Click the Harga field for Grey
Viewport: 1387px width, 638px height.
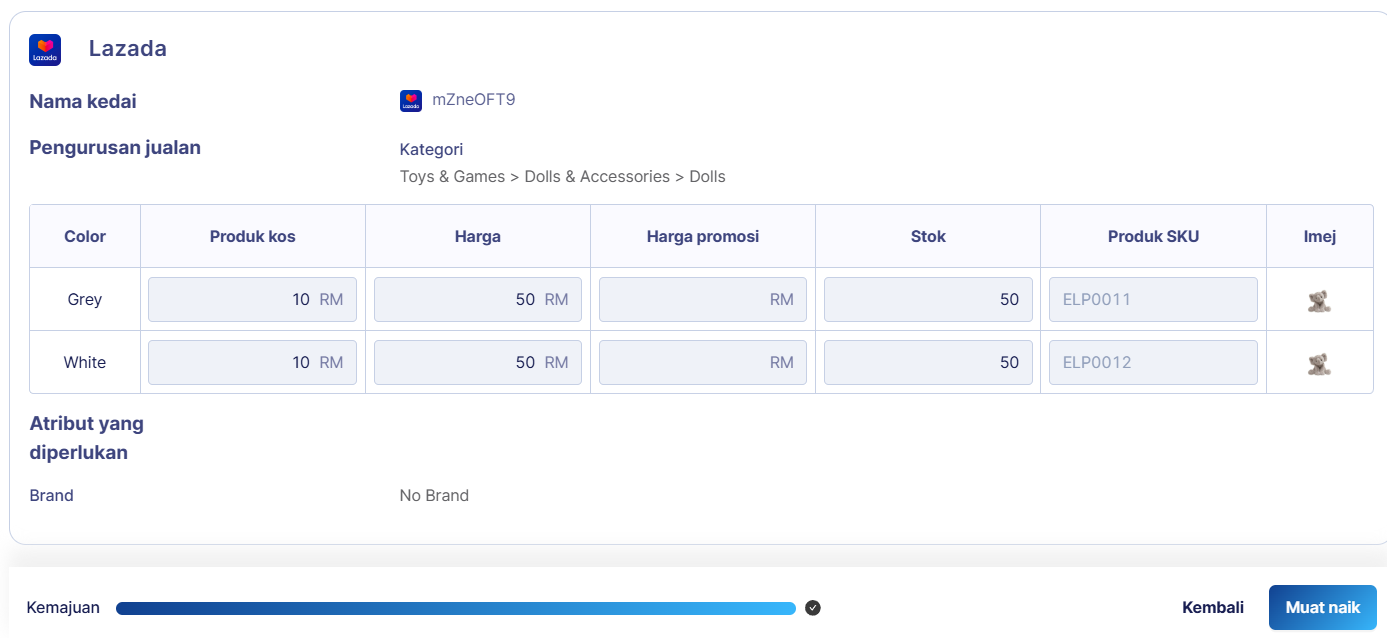(477, 300)
